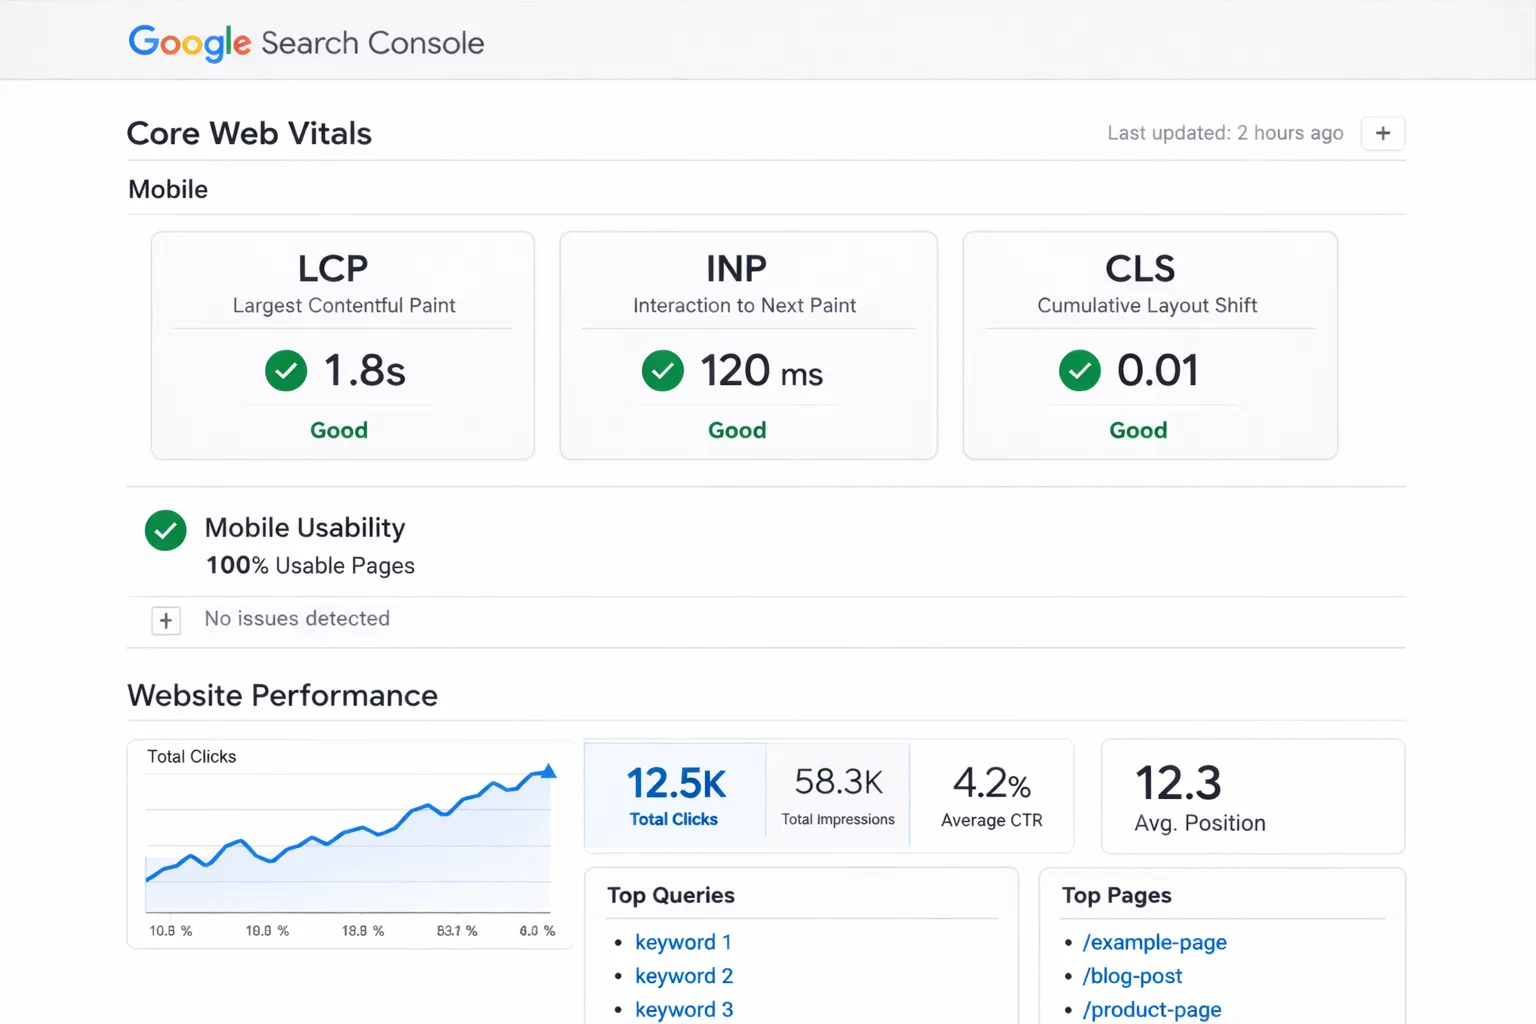1536x1024 pixels.
Task: Click the Total Clicks line chart
Action: (348, 840)
